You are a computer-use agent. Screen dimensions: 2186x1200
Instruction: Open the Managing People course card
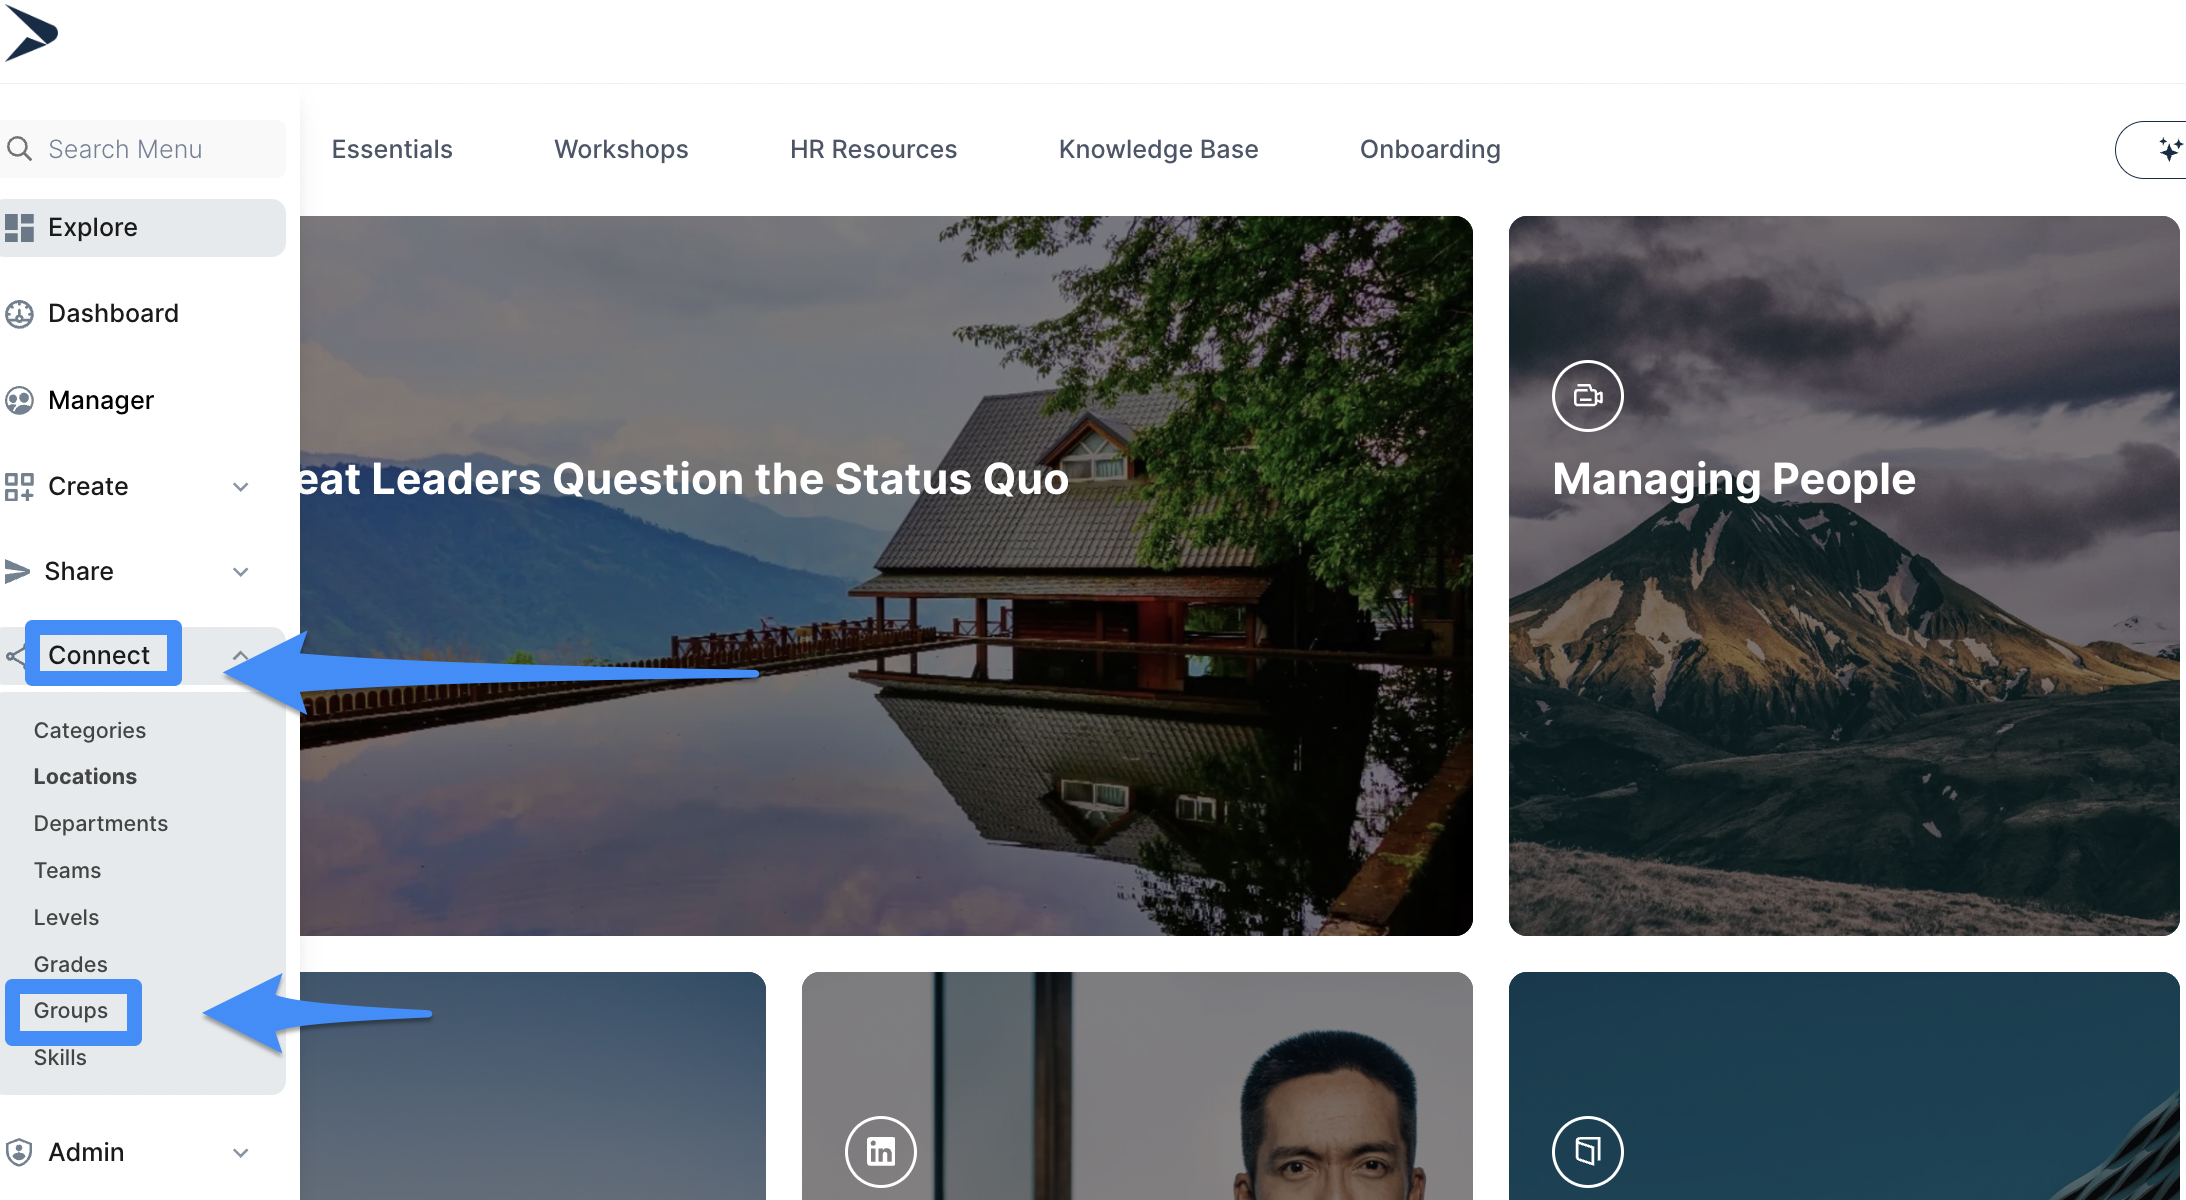1843,576
